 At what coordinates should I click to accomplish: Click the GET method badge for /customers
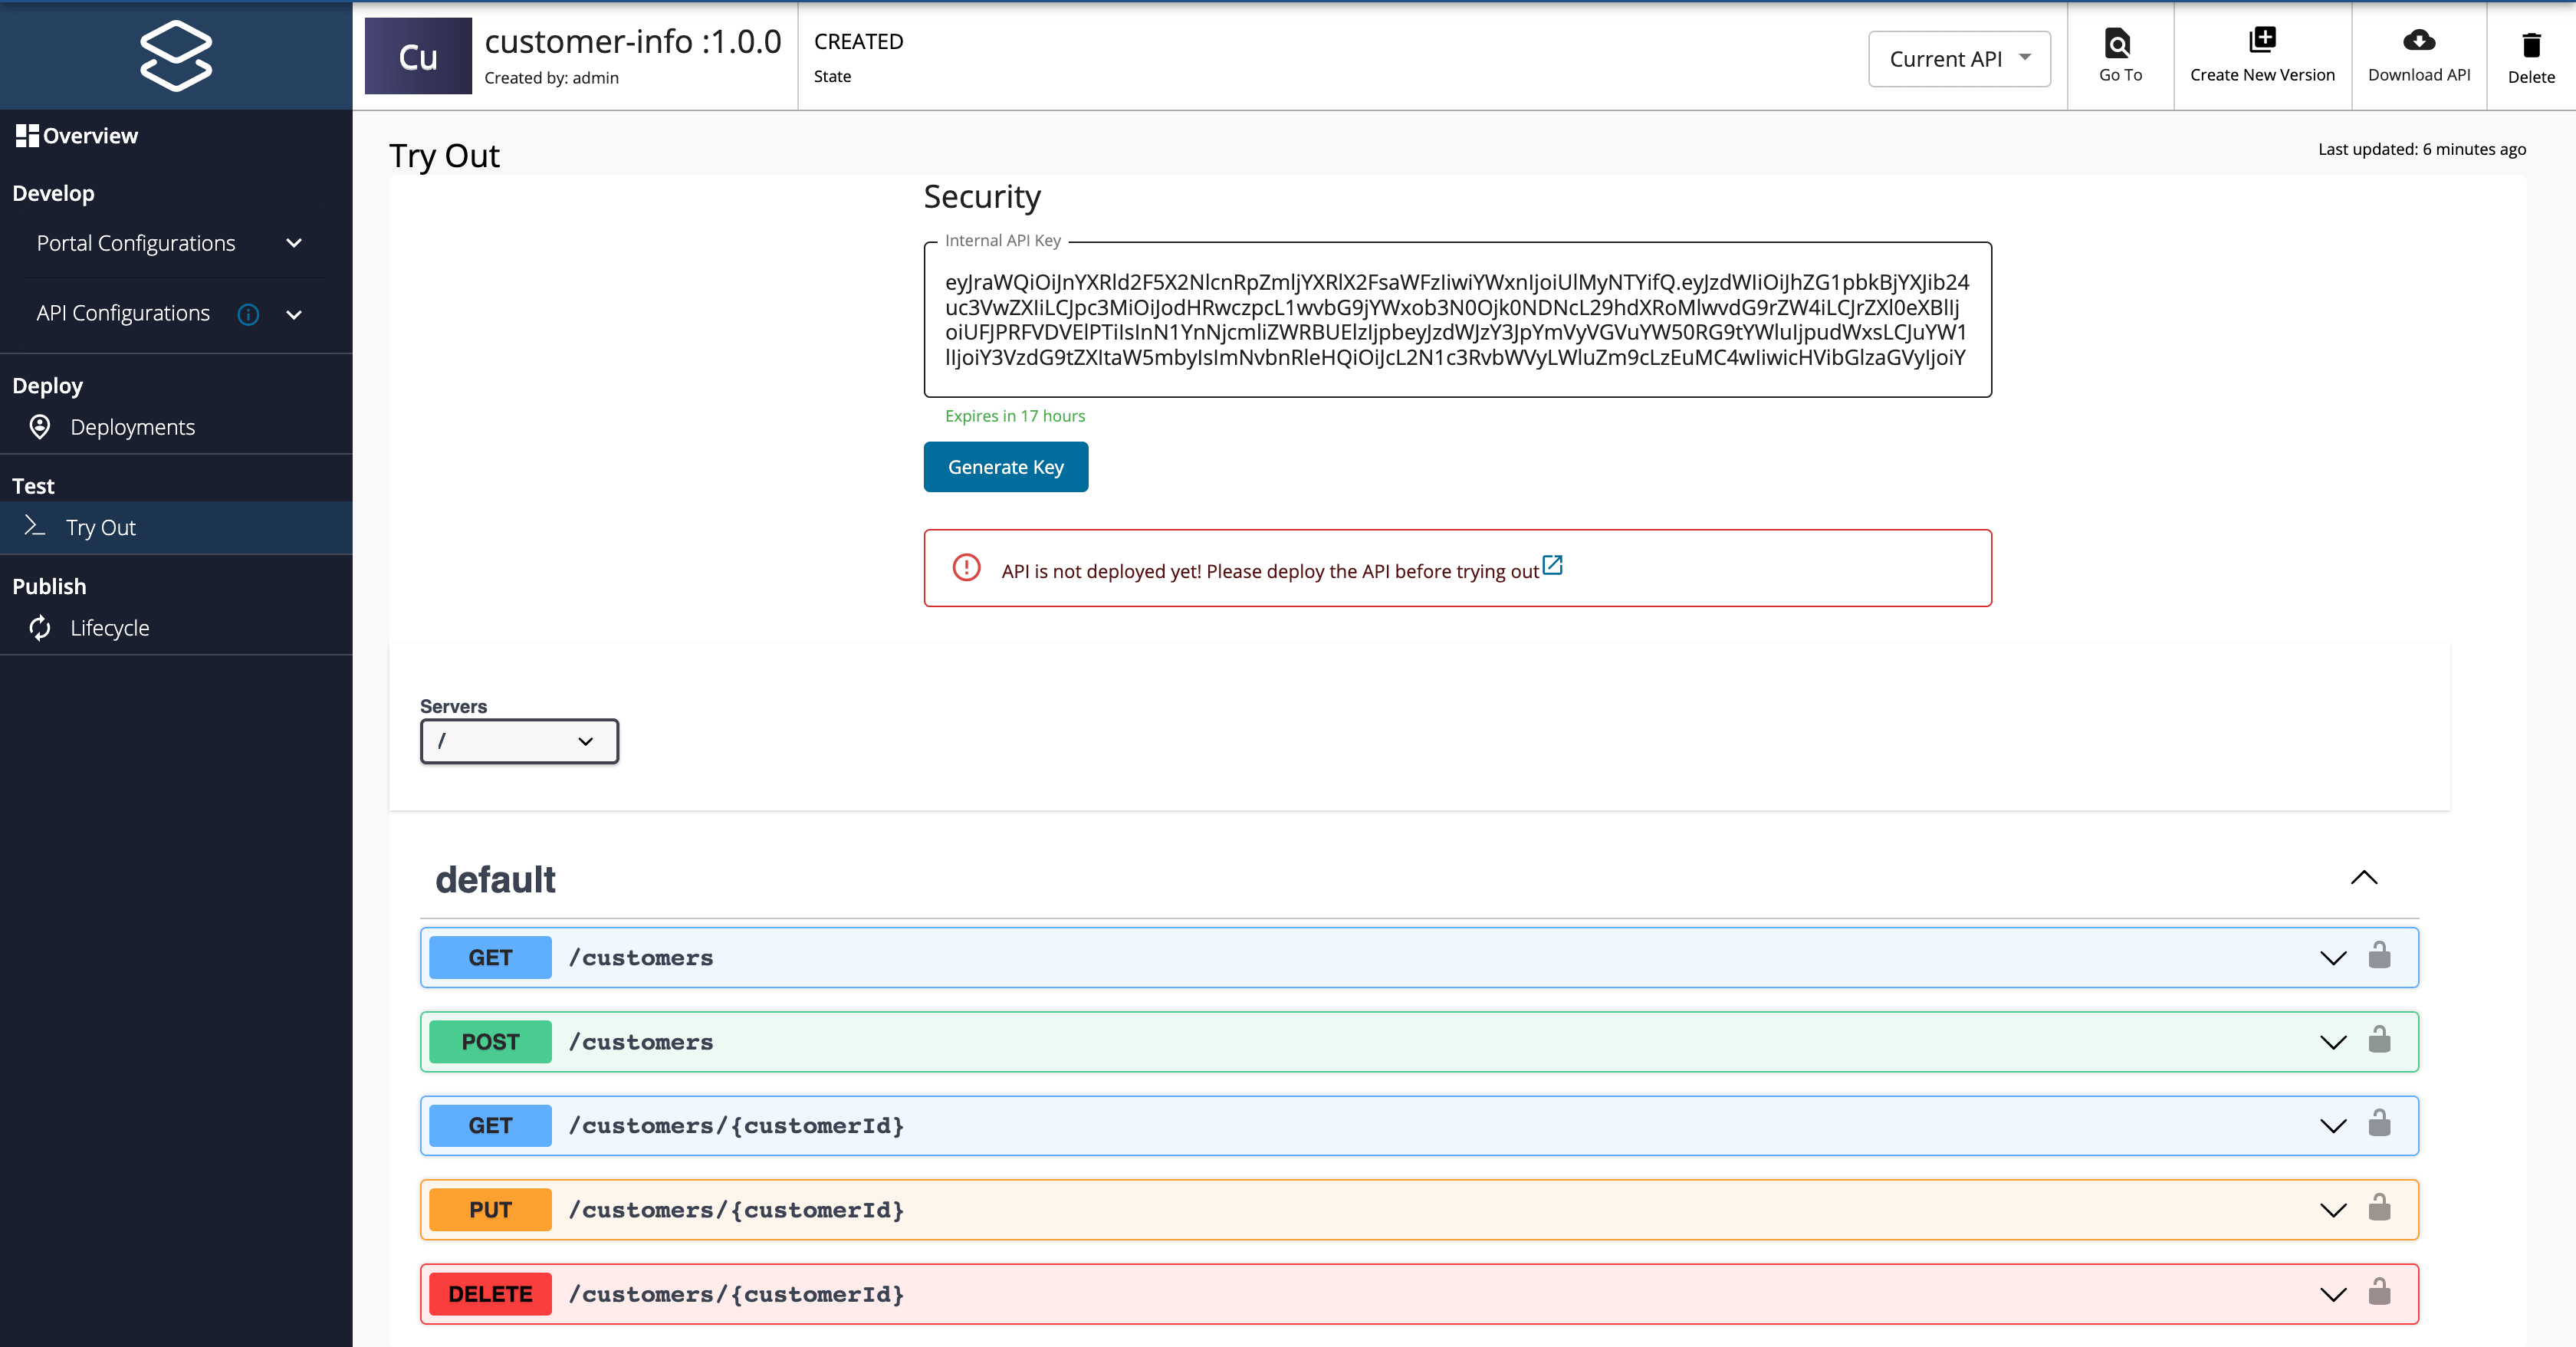coord(490,957)
